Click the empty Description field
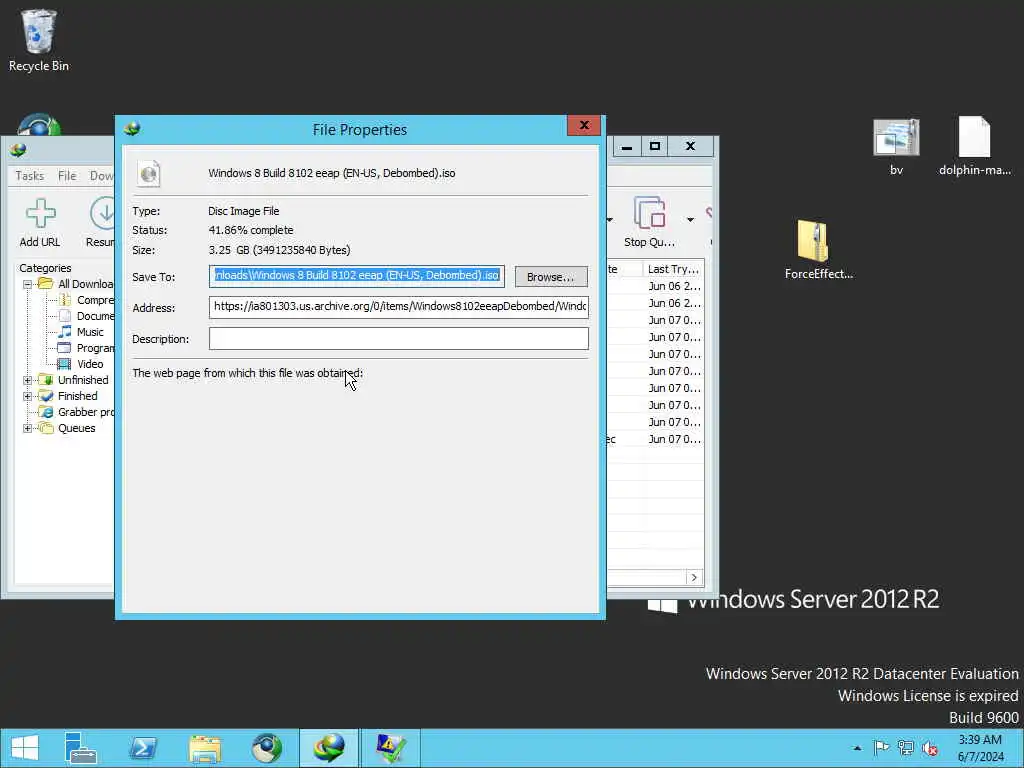Viewport: 1024px width, 768px height. click(x=398, y=338)
